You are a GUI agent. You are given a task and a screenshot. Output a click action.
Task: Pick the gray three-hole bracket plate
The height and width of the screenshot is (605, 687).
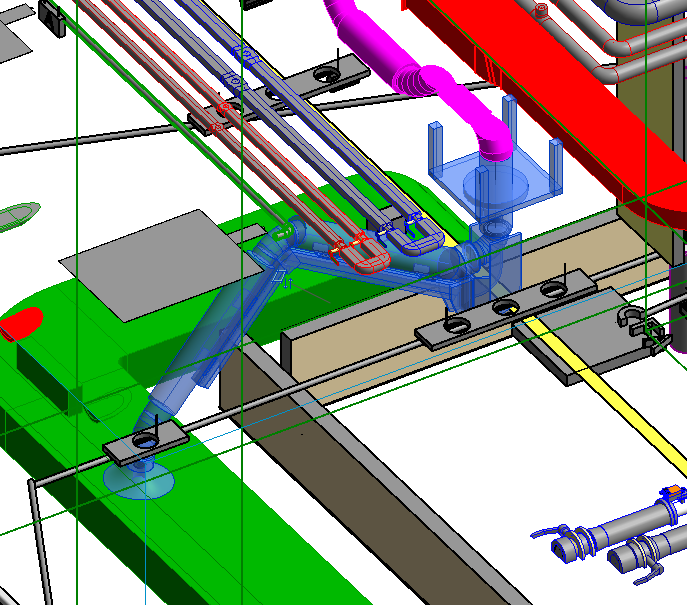point(506,309)
